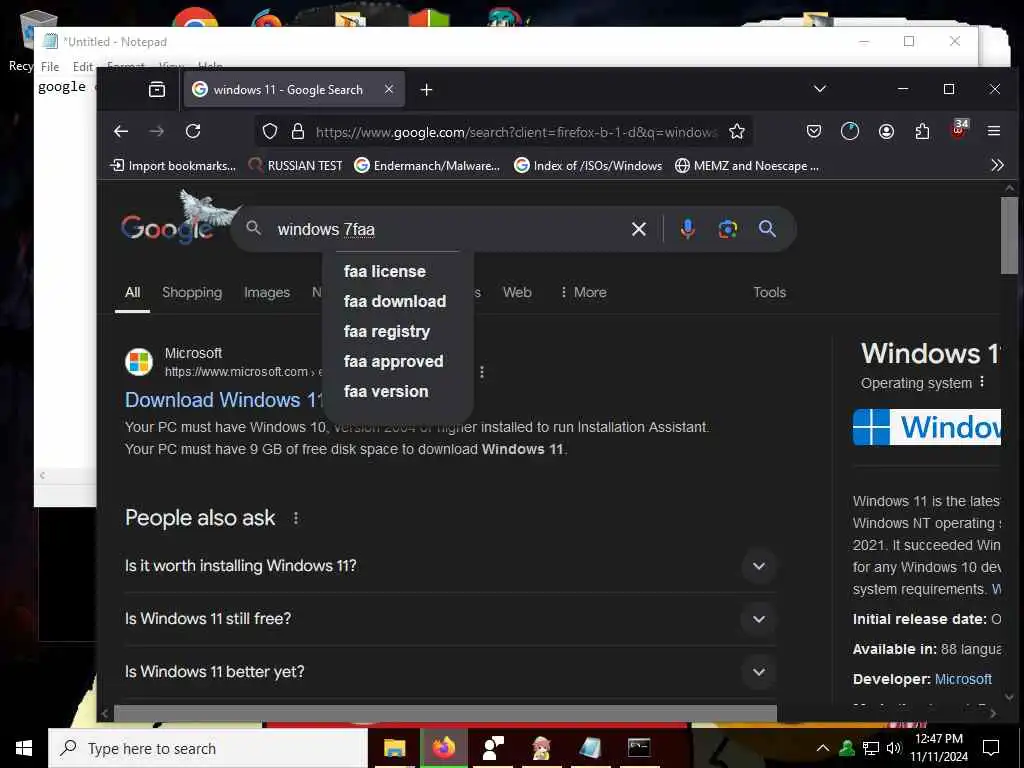Image resolution: width=1024 pixels, height=768 pixels.
Task: Reload the Google search page
Action: (193, 131)
